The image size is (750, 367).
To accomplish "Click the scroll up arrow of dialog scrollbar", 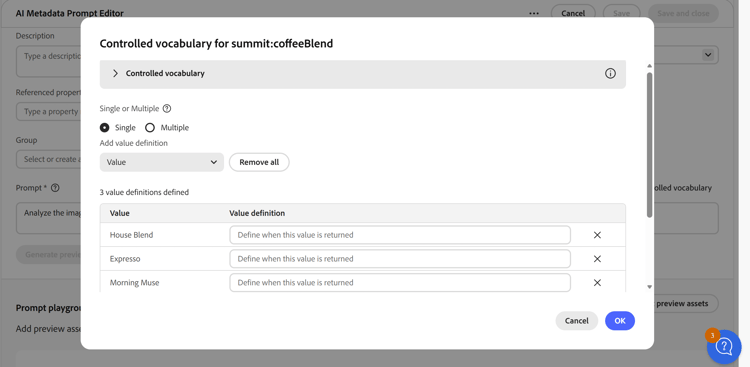I will (x=649, y=66).
